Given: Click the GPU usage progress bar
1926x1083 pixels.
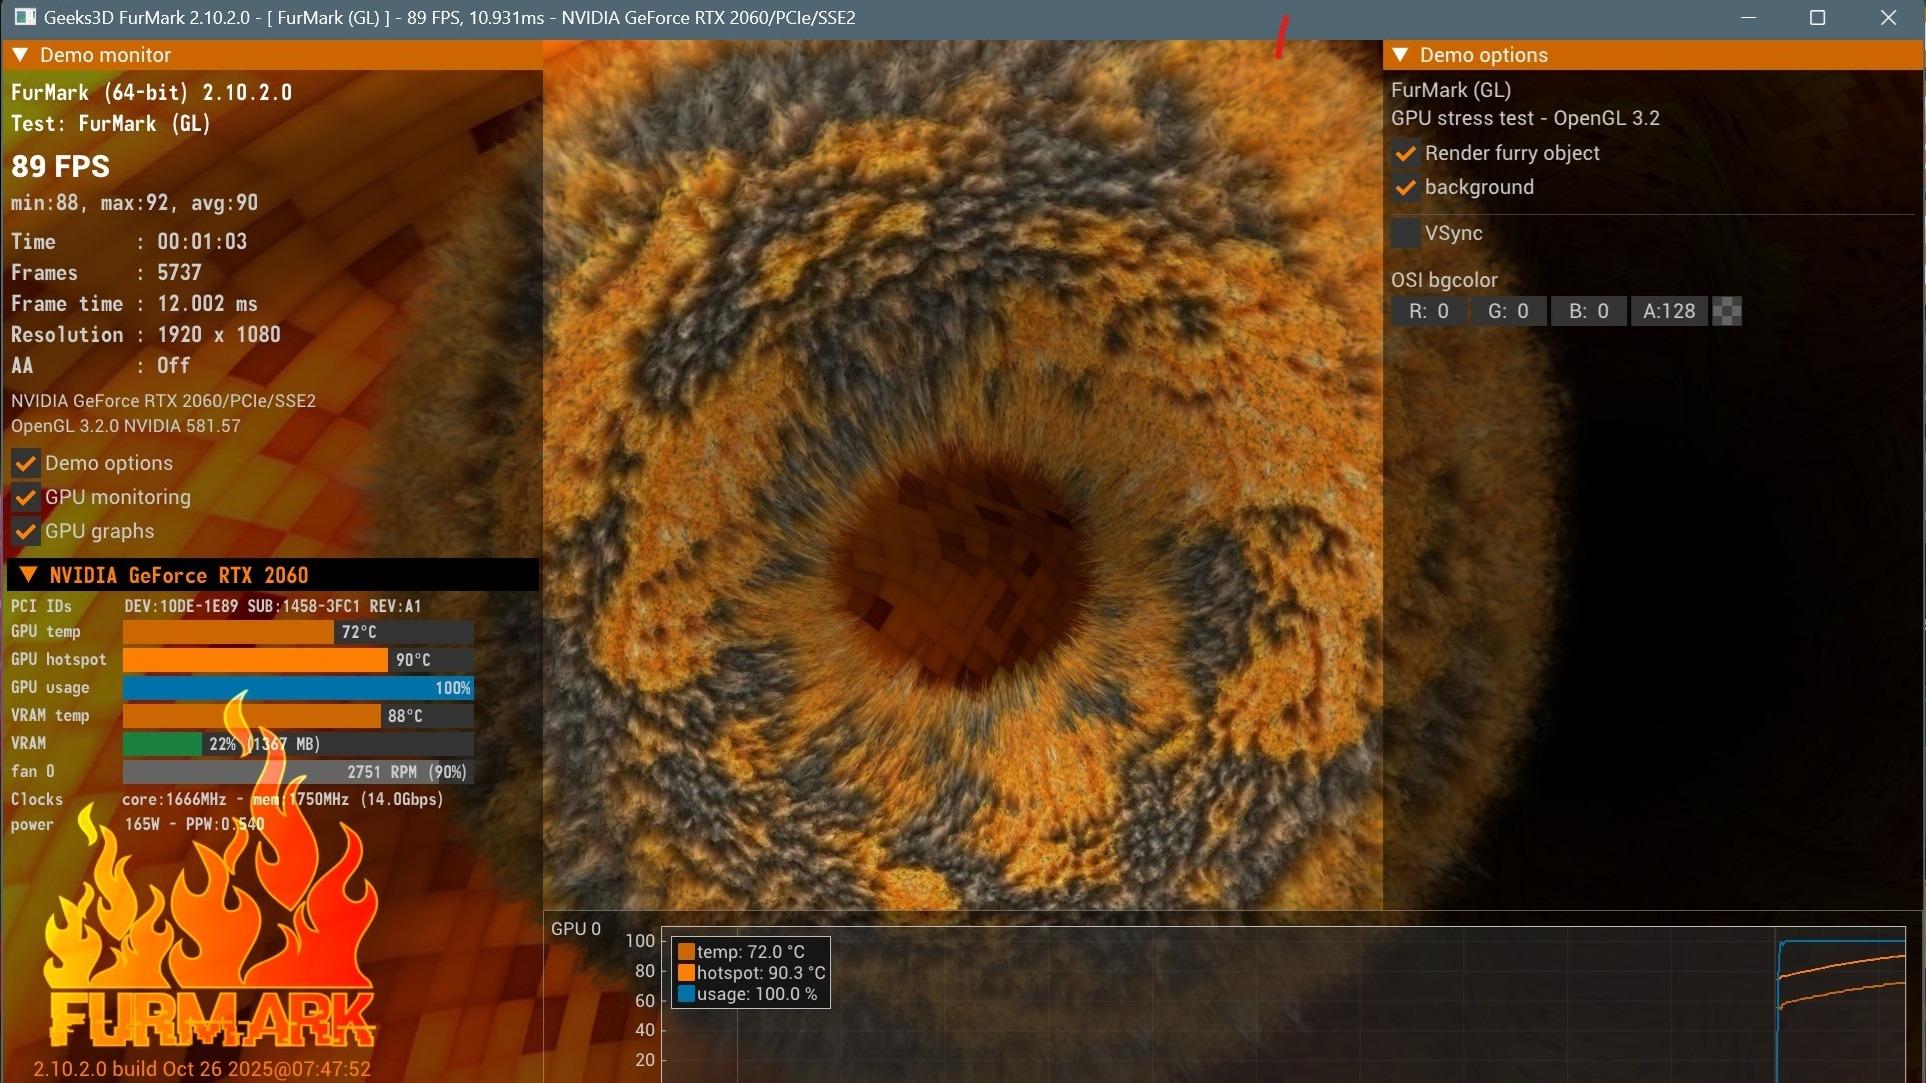Looking at the screenshot, I should (298, 688).
